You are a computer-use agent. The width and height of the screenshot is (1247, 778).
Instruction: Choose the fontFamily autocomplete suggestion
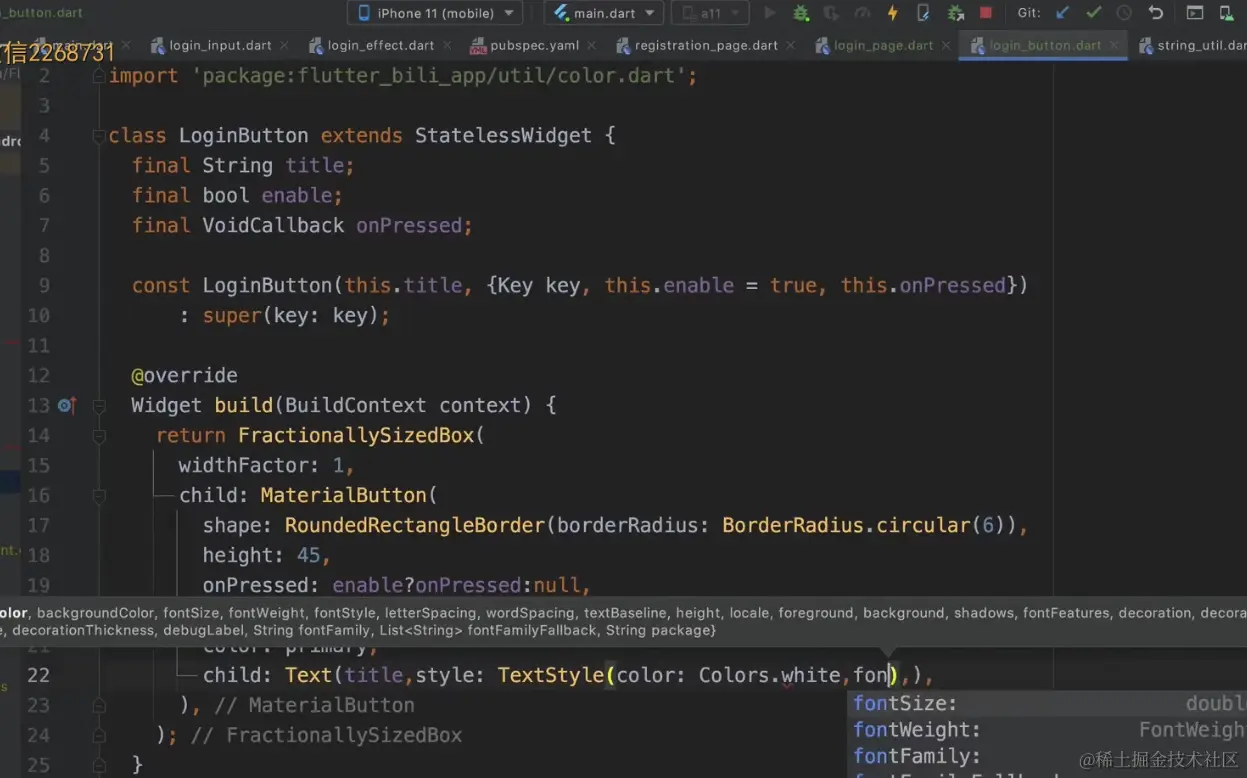tap(1048, 756)
